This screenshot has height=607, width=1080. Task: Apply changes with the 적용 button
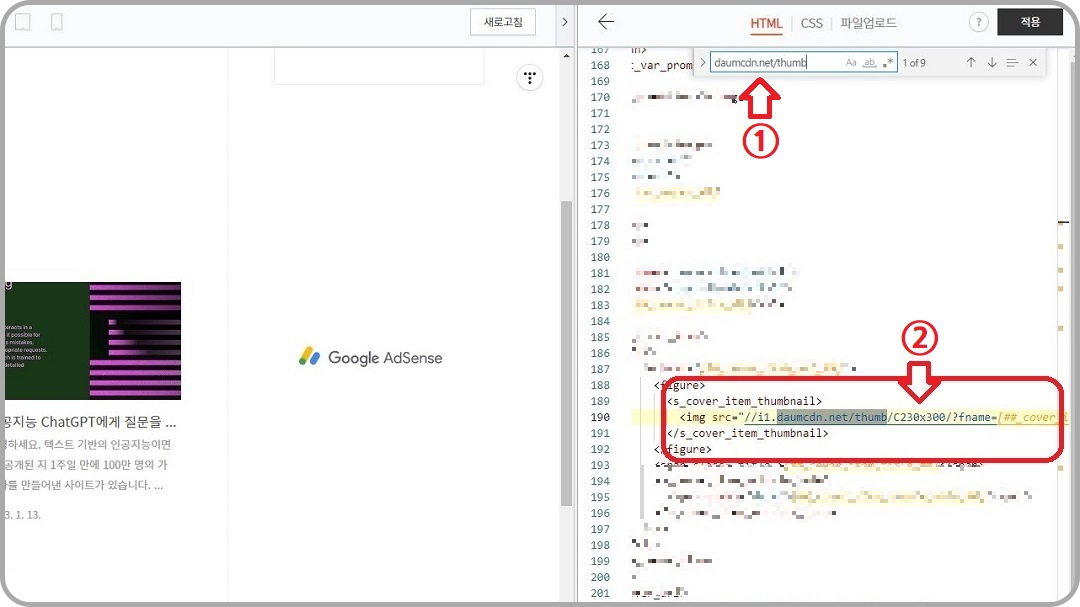tap(1030, 21)
